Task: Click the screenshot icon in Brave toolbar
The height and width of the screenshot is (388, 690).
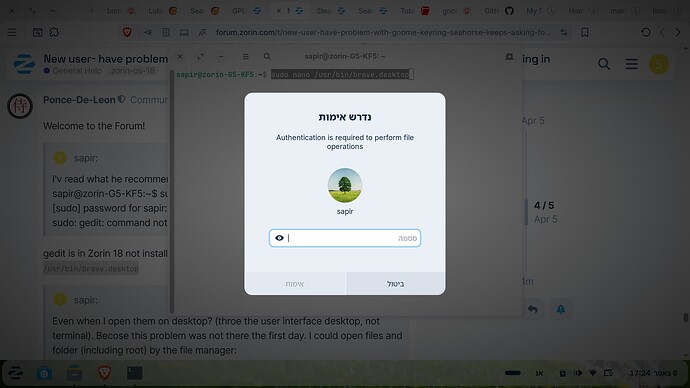Action: [x=37, y=32]
